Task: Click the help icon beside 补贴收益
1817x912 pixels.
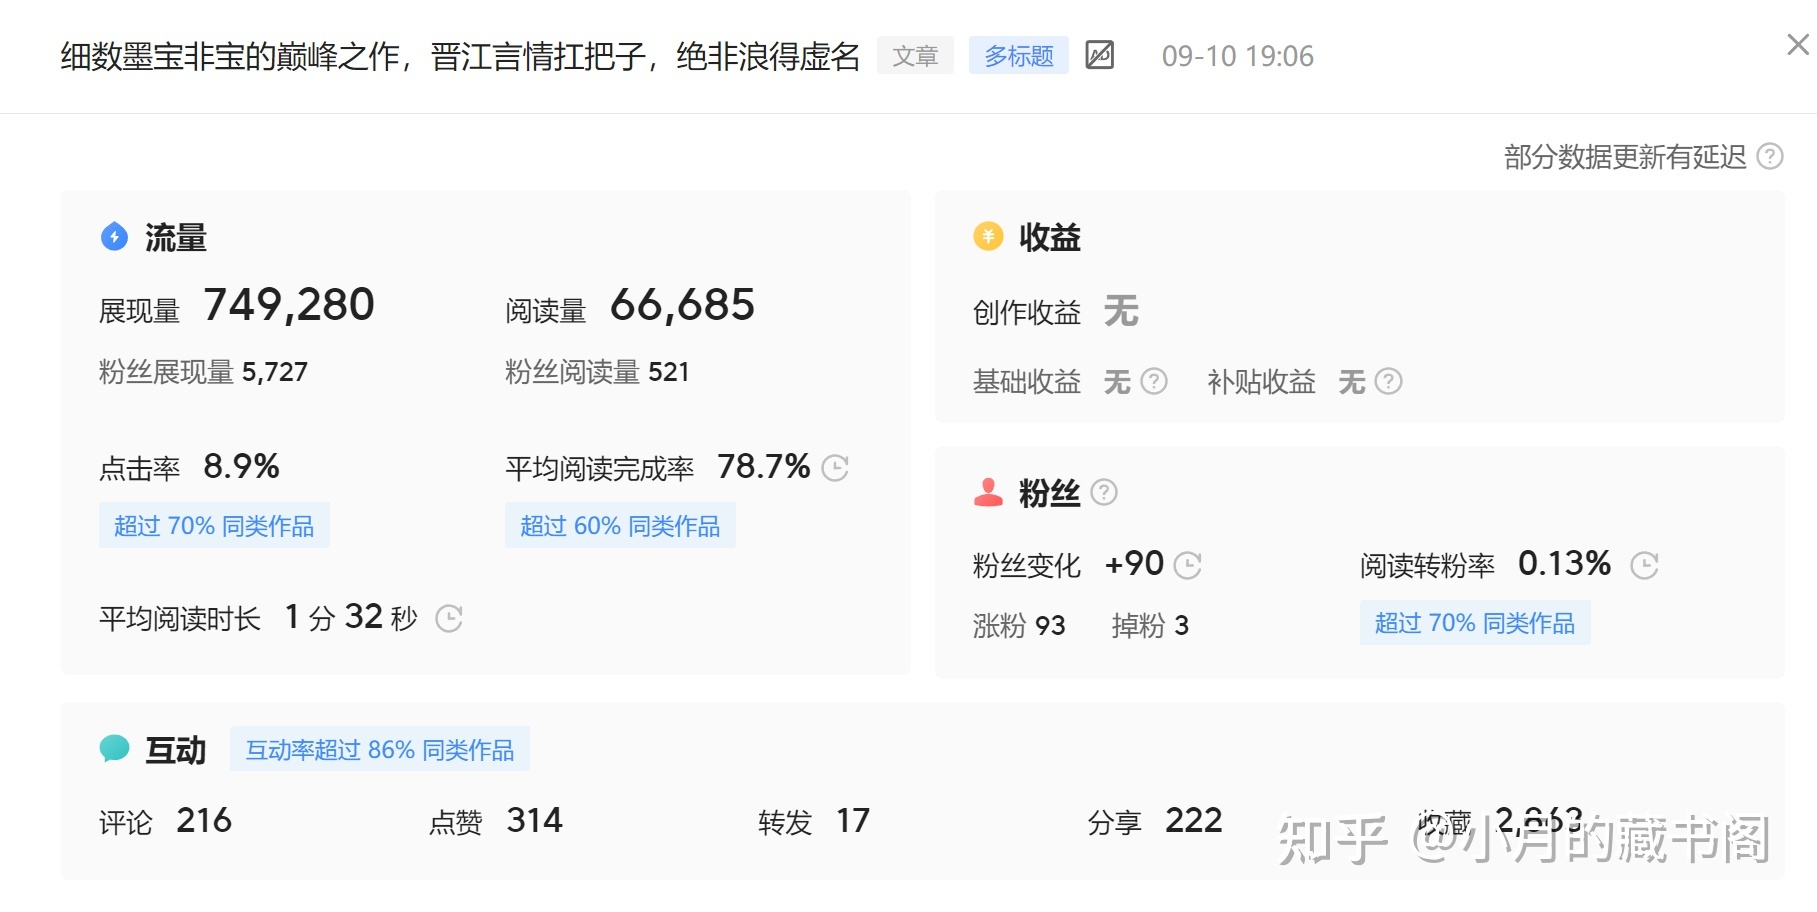Action: [x=1389, y=382]
